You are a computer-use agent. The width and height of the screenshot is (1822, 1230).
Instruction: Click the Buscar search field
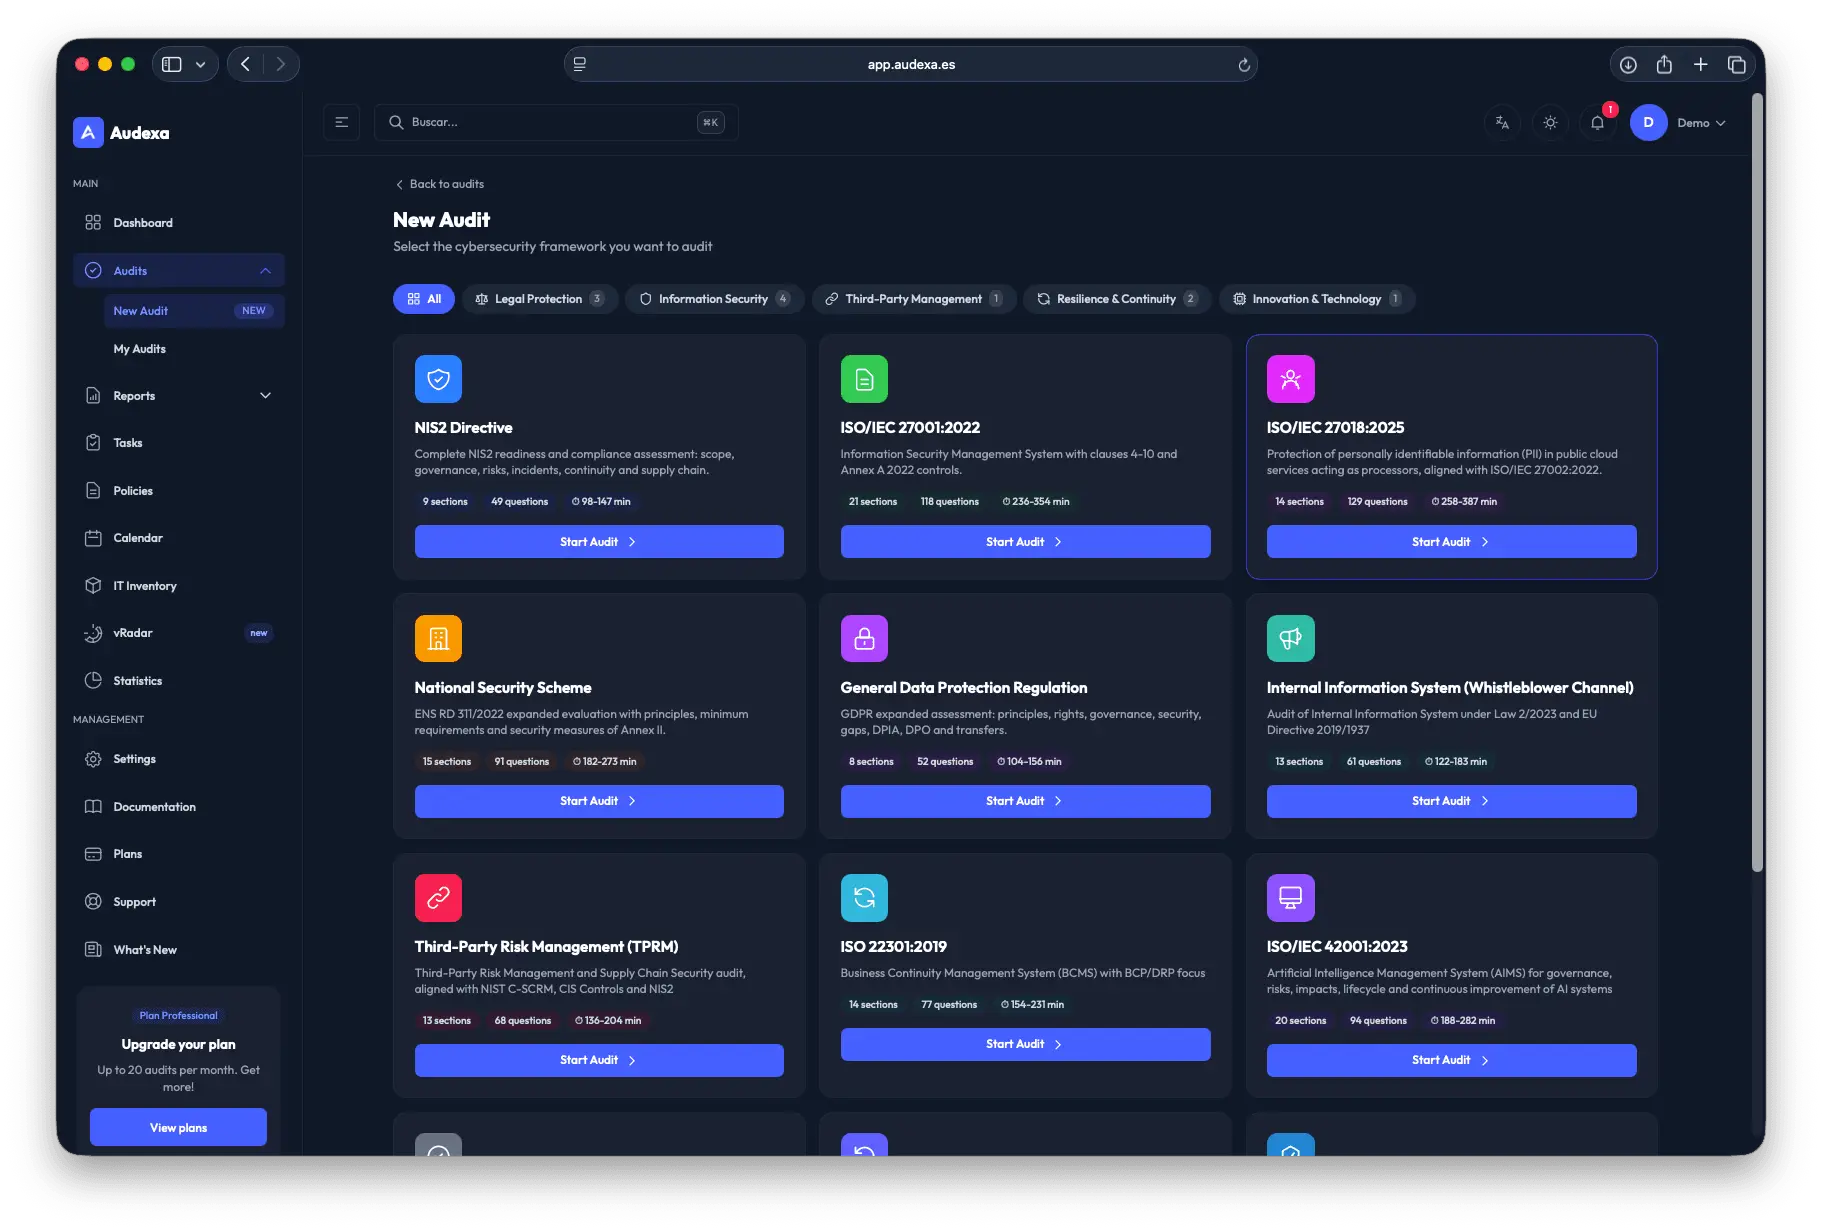pyautogui.click(x=556, y=122)
